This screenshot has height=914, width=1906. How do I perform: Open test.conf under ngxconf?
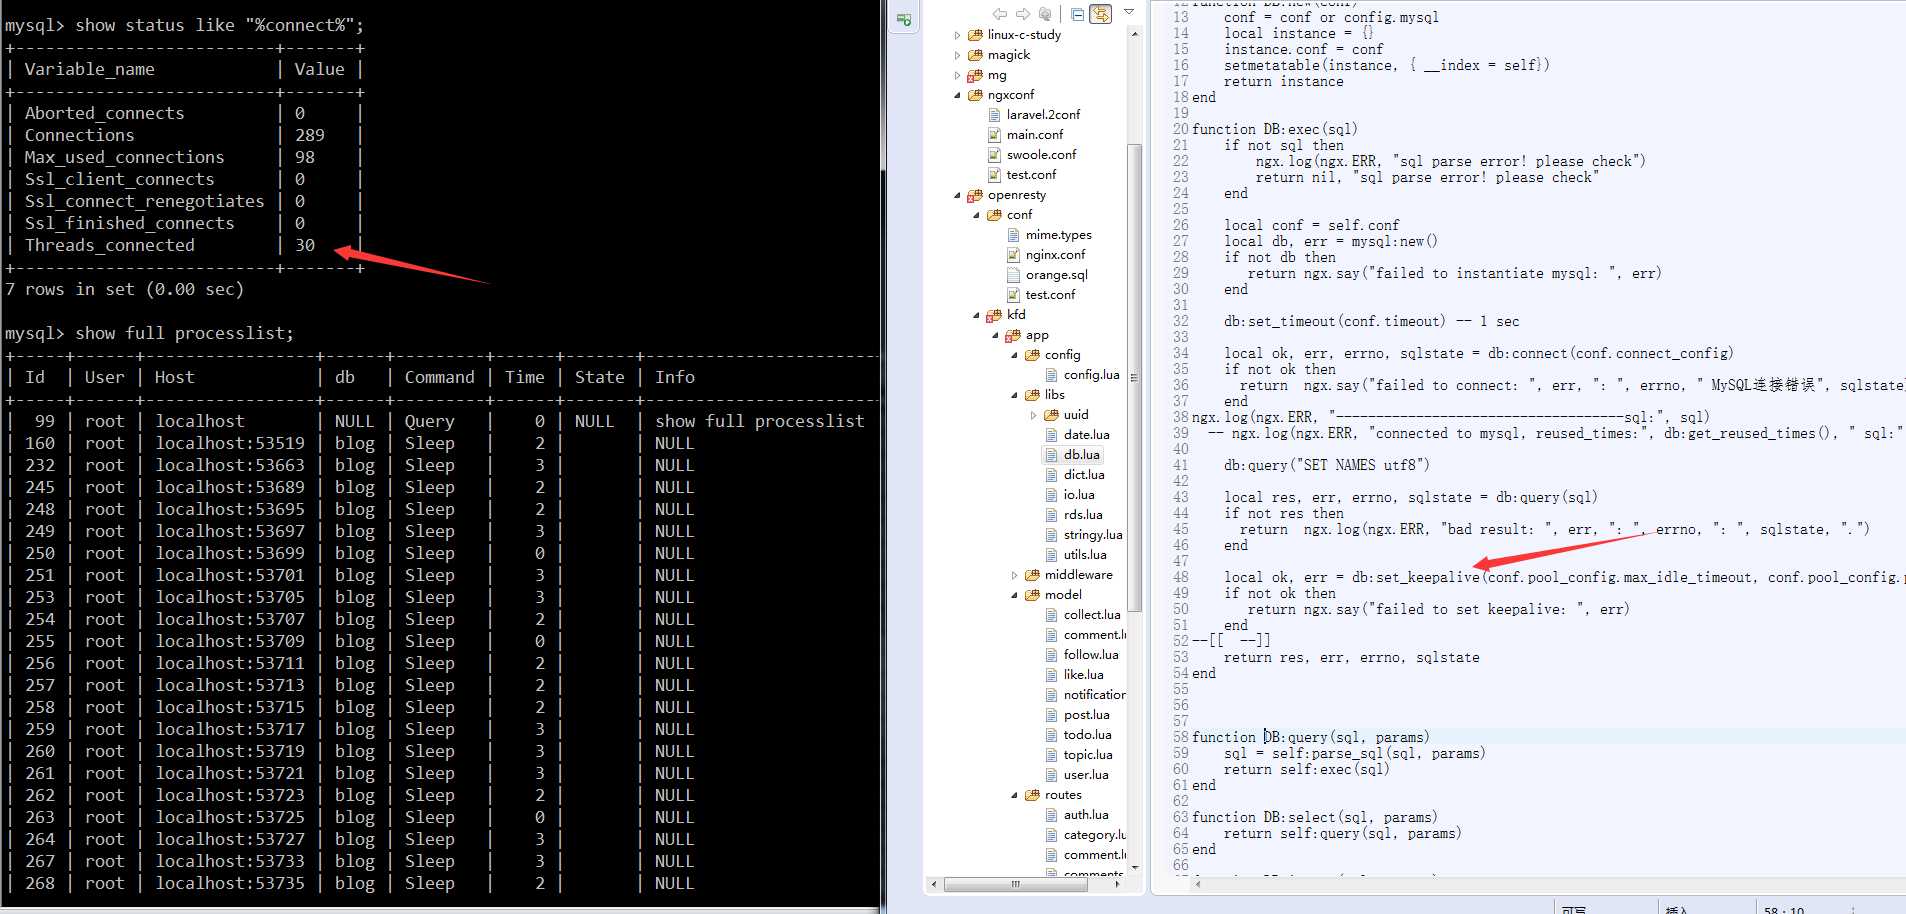(x=1031, y=175)
